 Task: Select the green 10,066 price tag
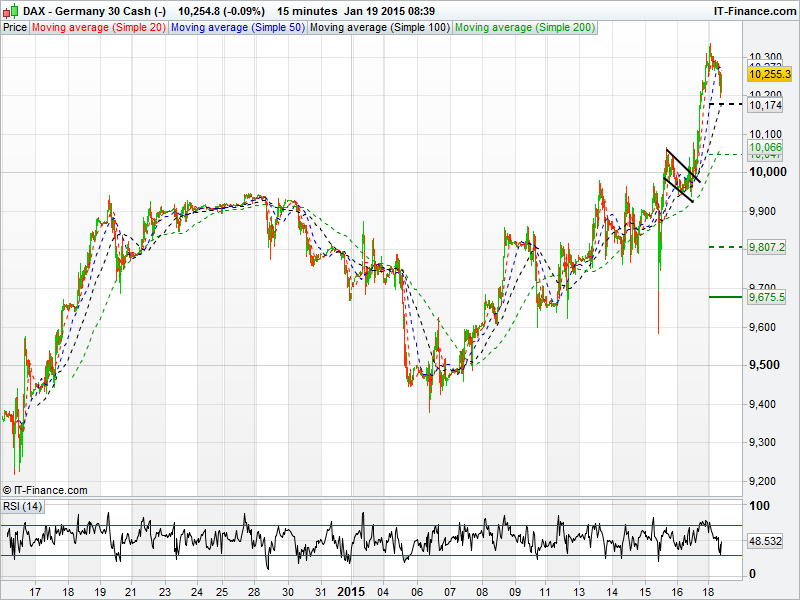(765, 146)
